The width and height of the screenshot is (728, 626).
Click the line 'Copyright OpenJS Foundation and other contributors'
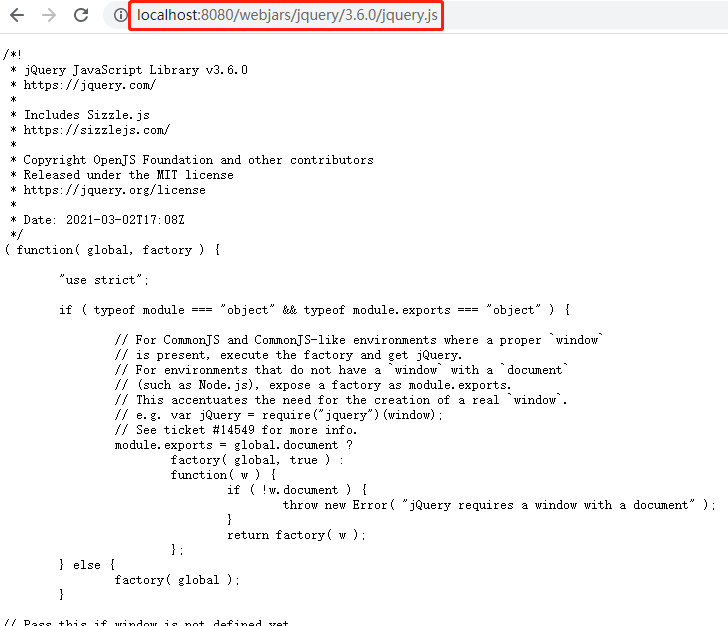coord(199,160)
